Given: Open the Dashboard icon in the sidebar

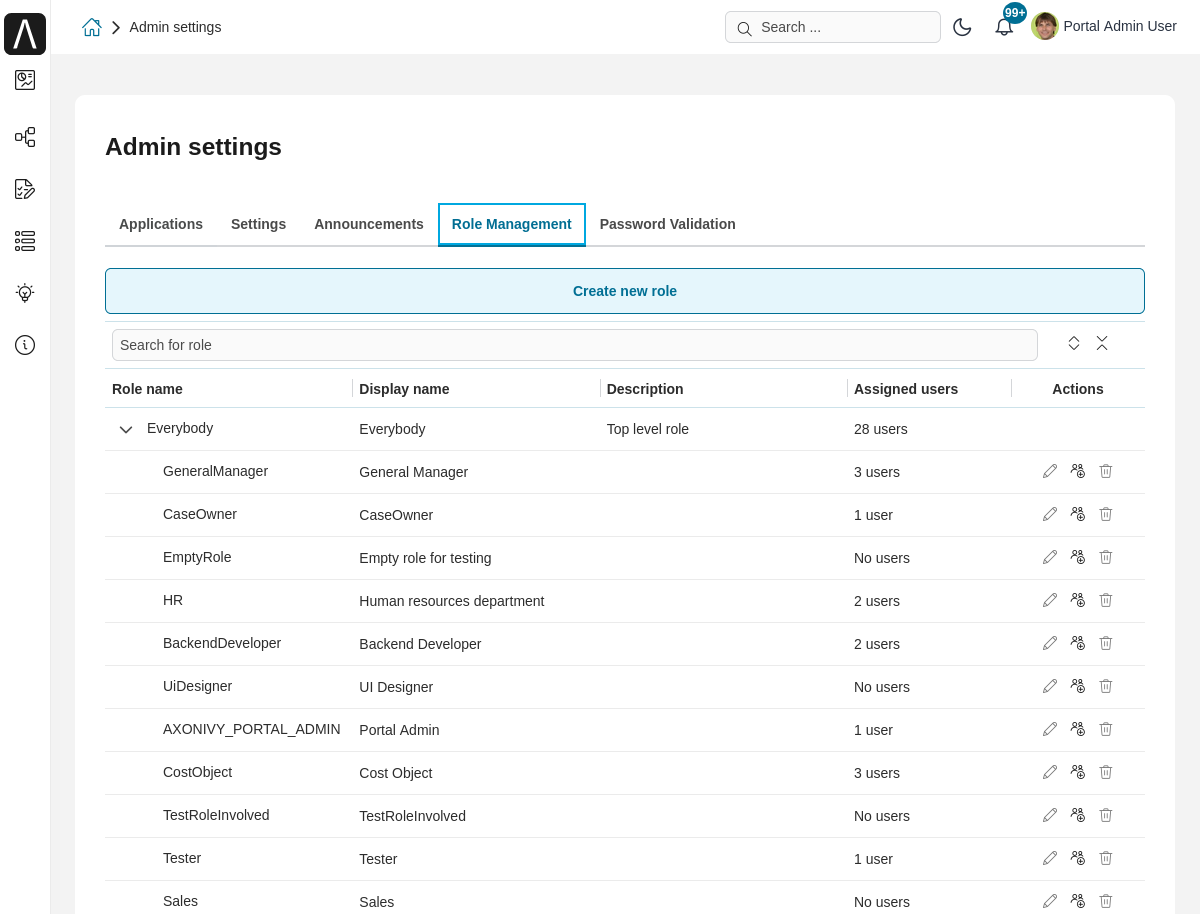Looking at the screenshot, I should tap(25, 80).
